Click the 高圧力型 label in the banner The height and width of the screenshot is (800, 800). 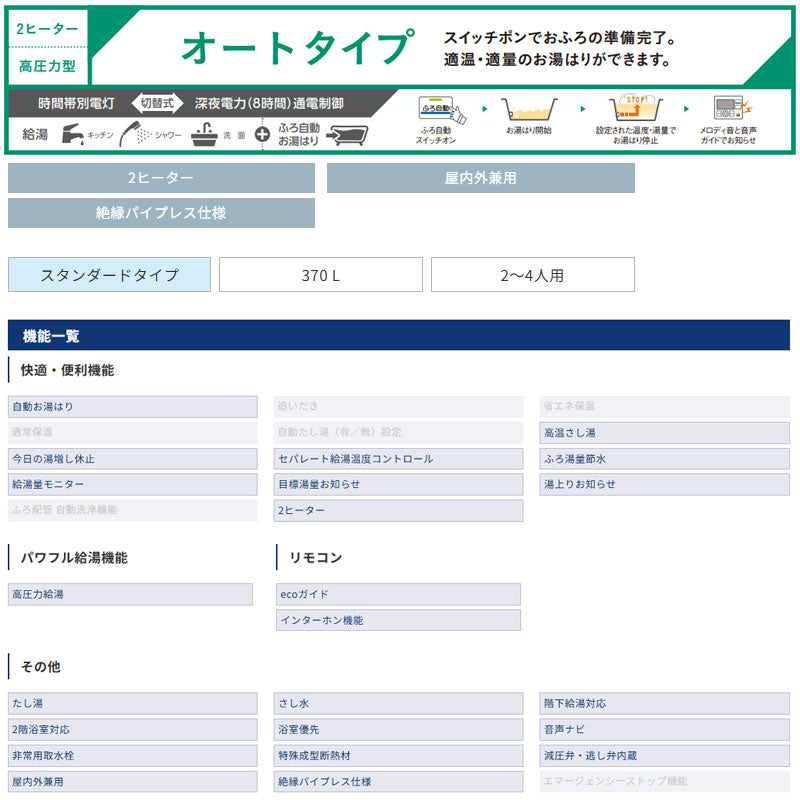(x=47, y=66)
